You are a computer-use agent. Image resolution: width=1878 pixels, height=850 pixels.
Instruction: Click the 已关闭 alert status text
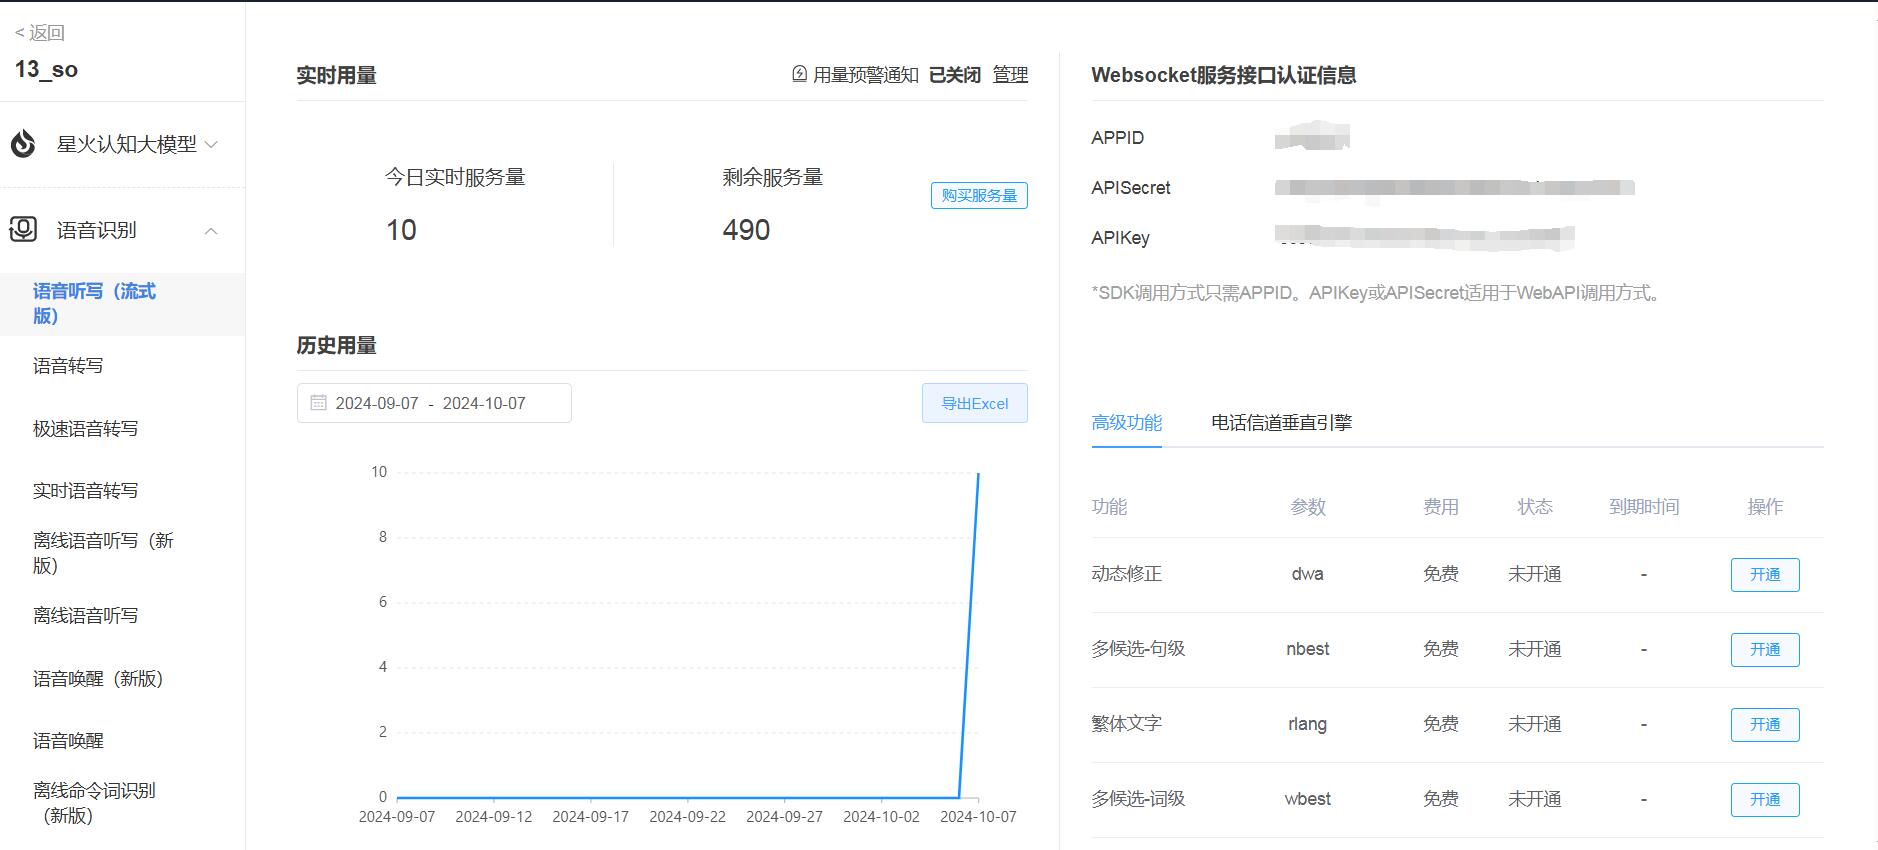coord(955,75)
